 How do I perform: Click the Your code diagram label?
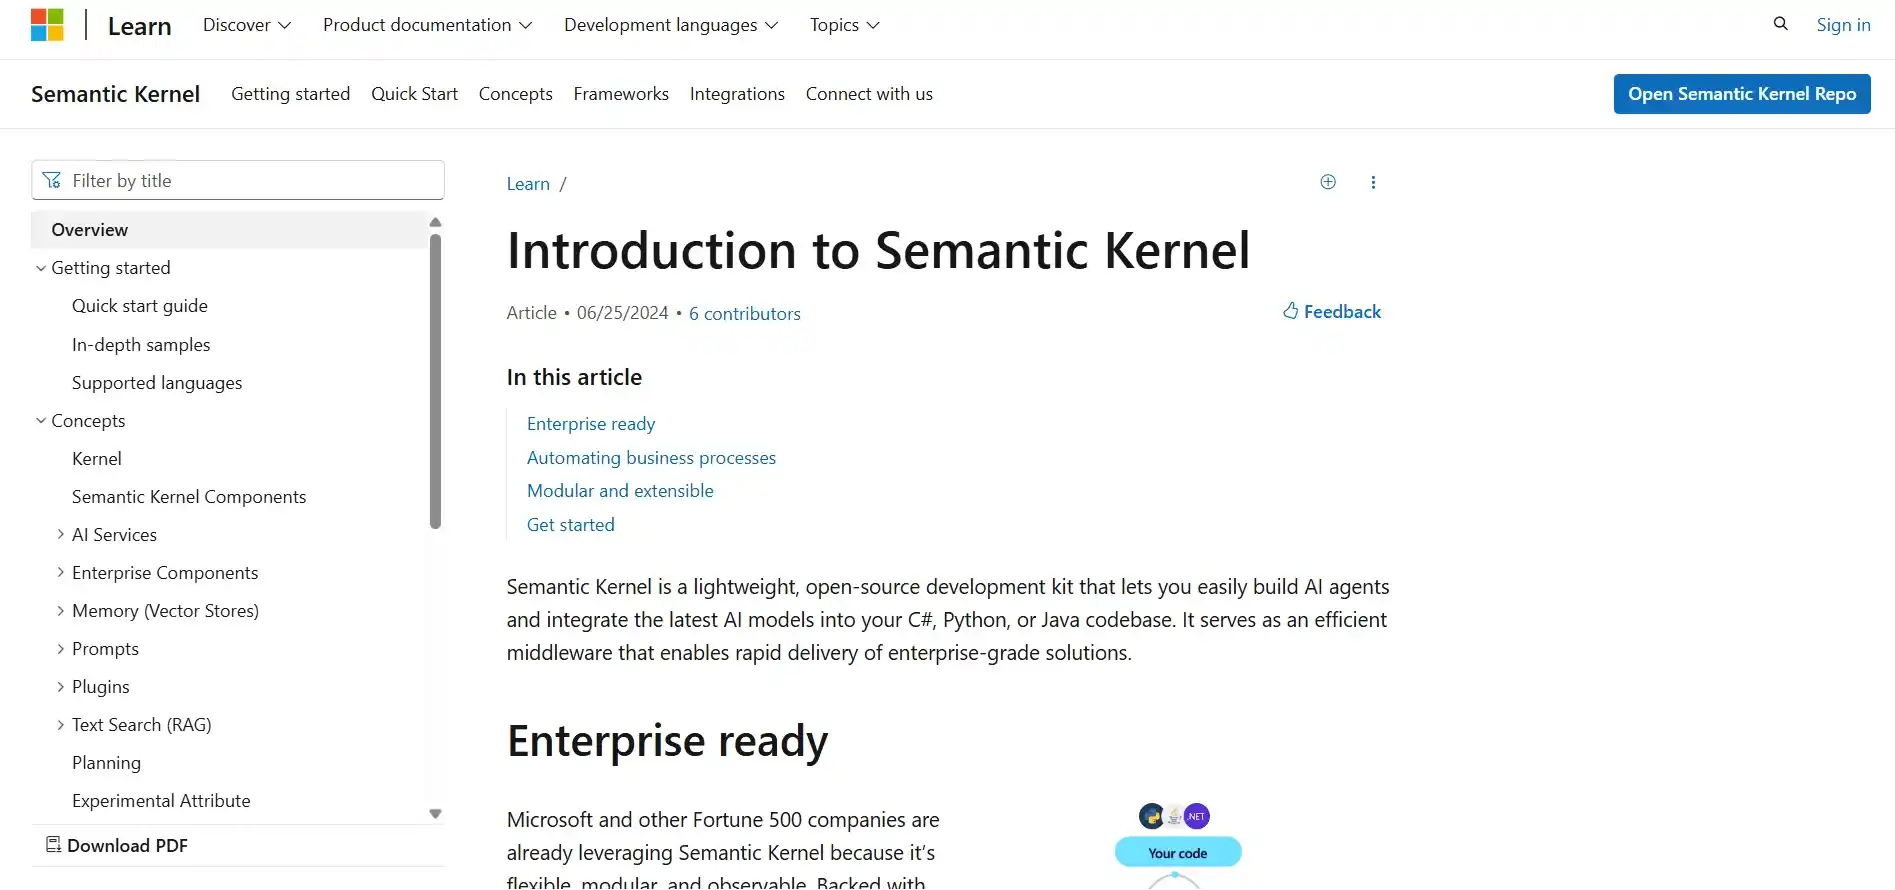pos(1178,853)
